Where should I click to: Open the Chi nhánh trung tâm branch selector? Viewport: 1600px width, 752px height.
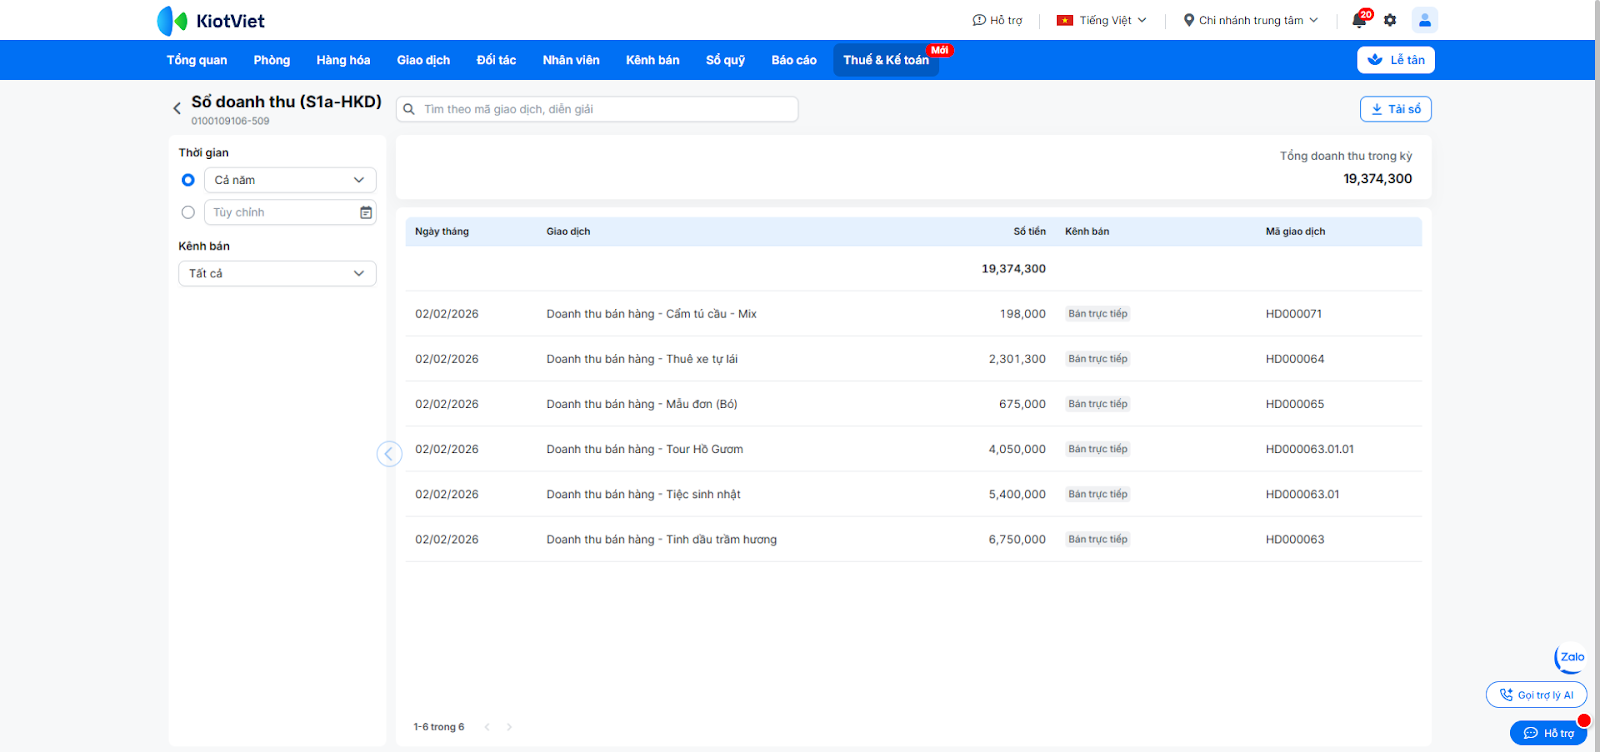(x=1251, y=20)
